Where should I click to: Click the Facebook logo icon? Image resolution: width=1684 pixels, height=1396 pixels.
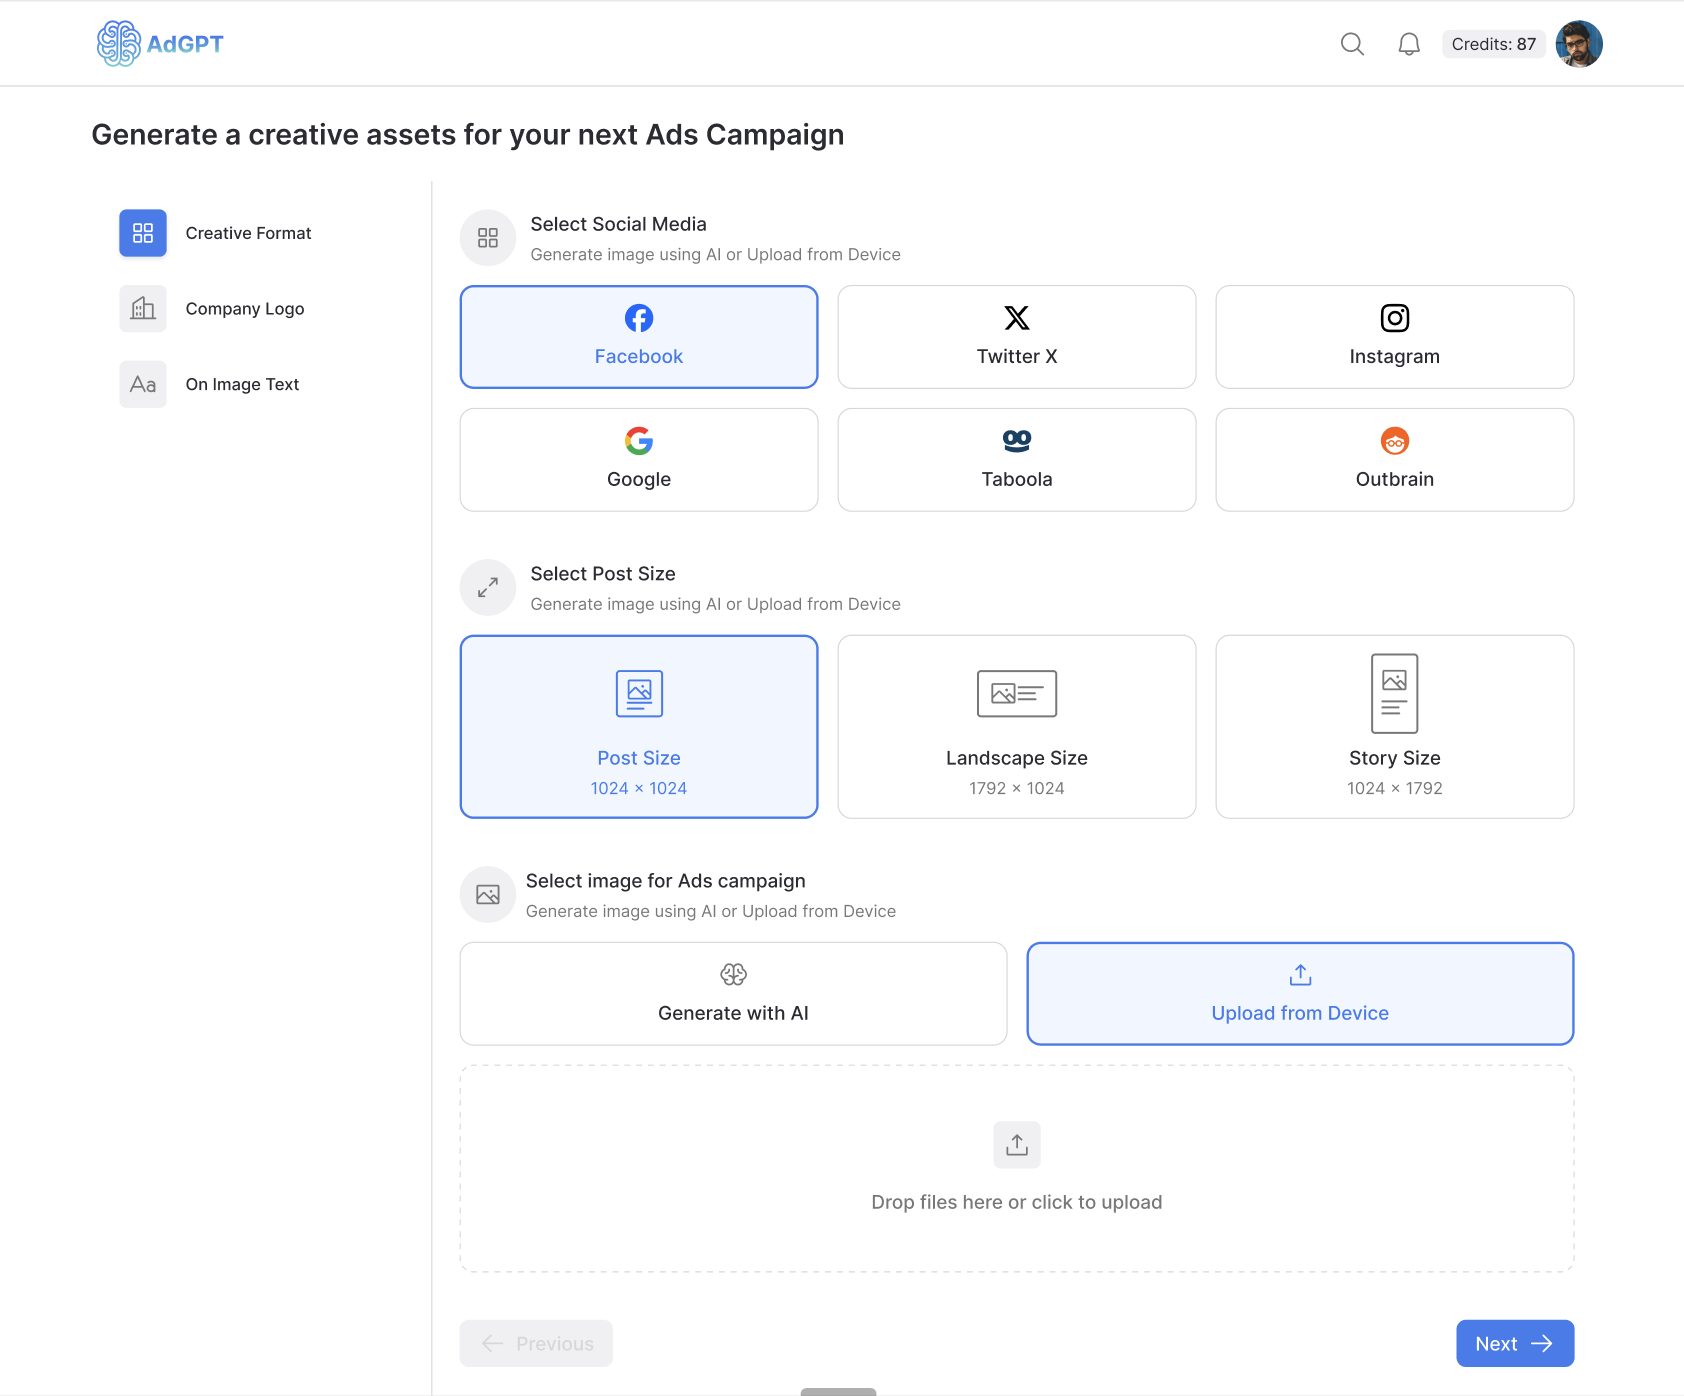coord(639,318)
